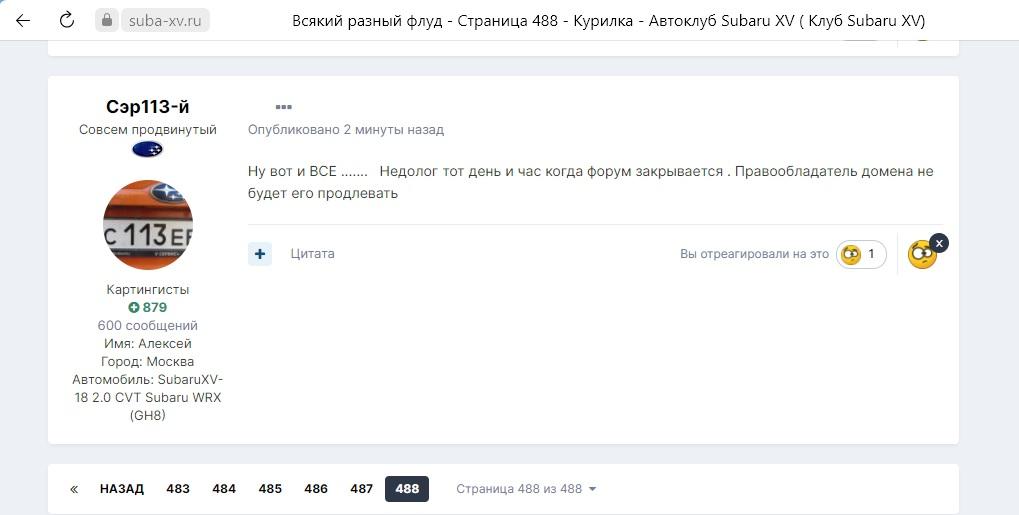Jump to first page with double chevron
The height and width of the screenshot is (515, 1019).
click(74, 489)
